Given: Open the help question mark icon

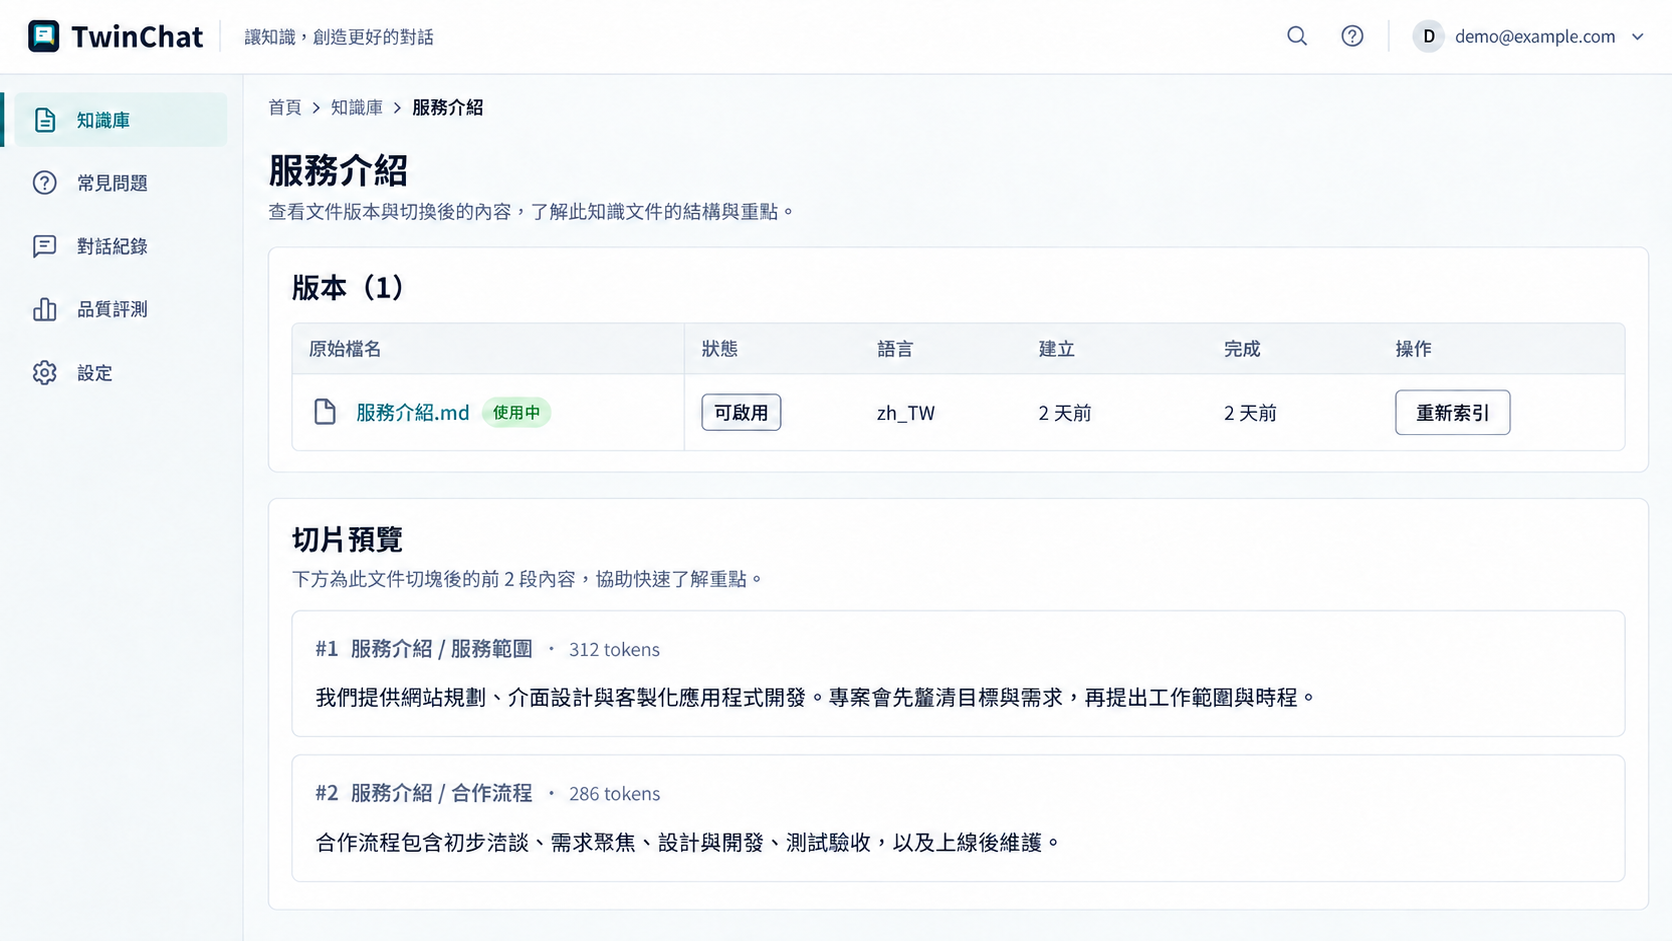Looking at the screenshot, I should (1352, 36).
